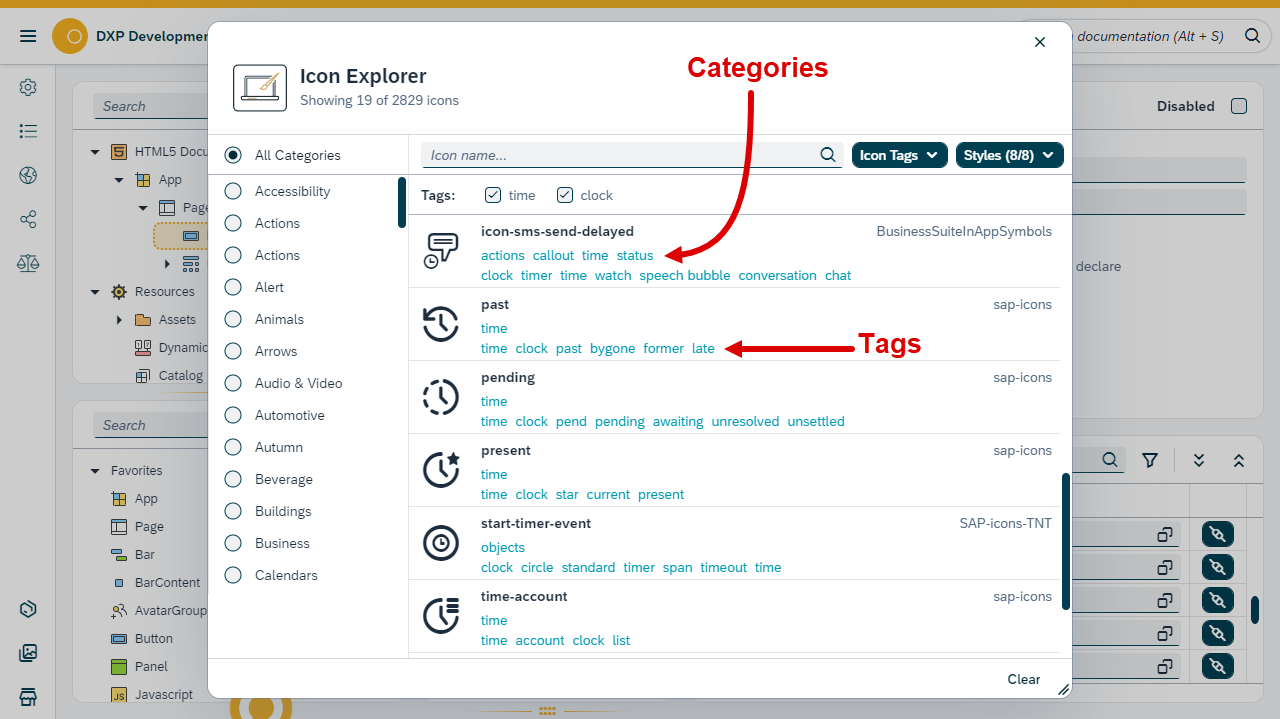The height and width of the screenshot is (719, 1280).
Task: Click the bygone tag link
Action: [612, 348]
